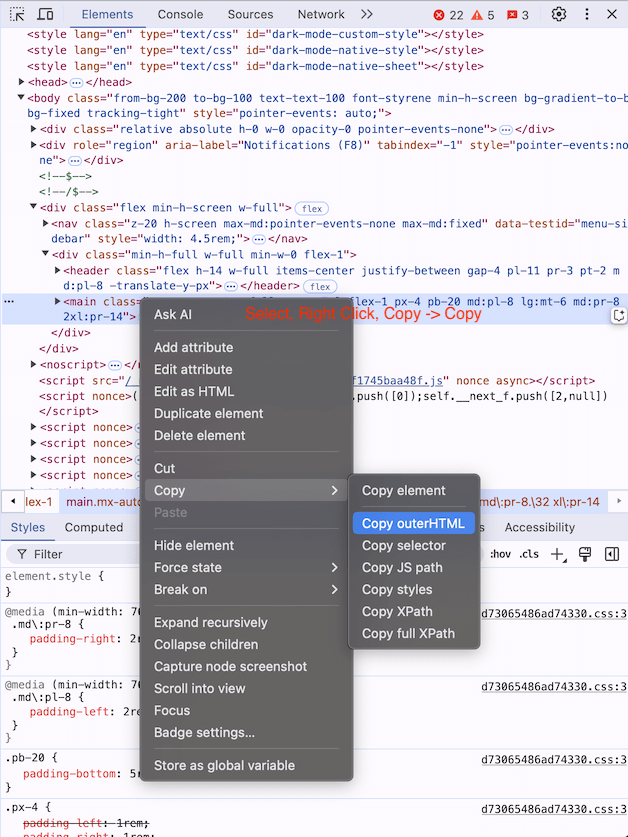Toggle the device toolbar icon
The width and height of the screenshot is (628, 837).
(46, 14)
